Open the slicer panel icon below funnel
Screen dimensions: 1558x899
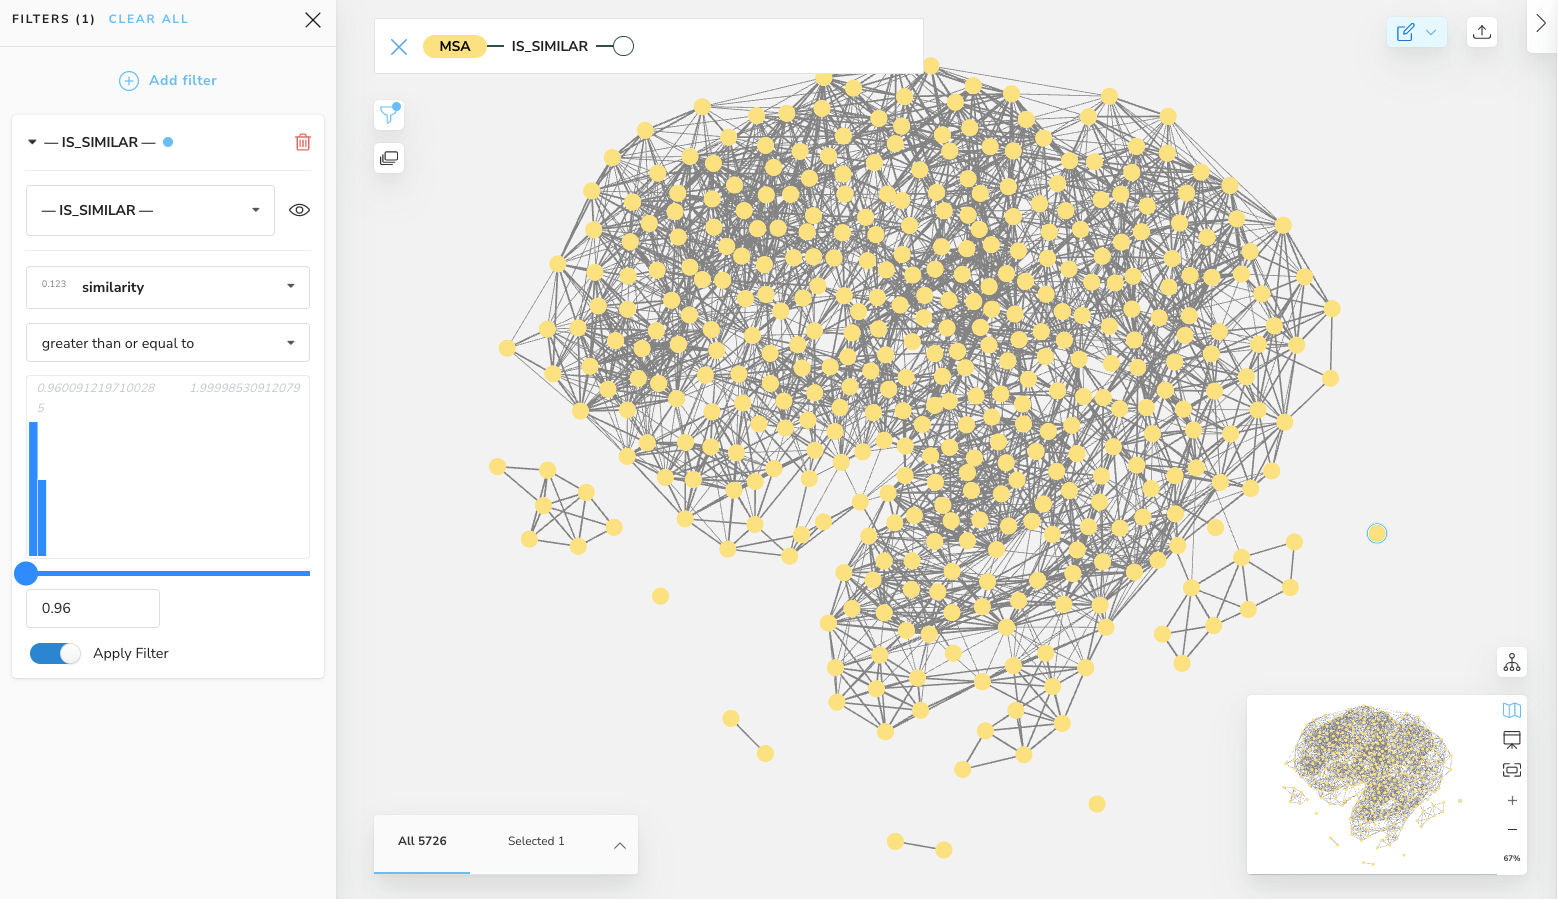389,158
